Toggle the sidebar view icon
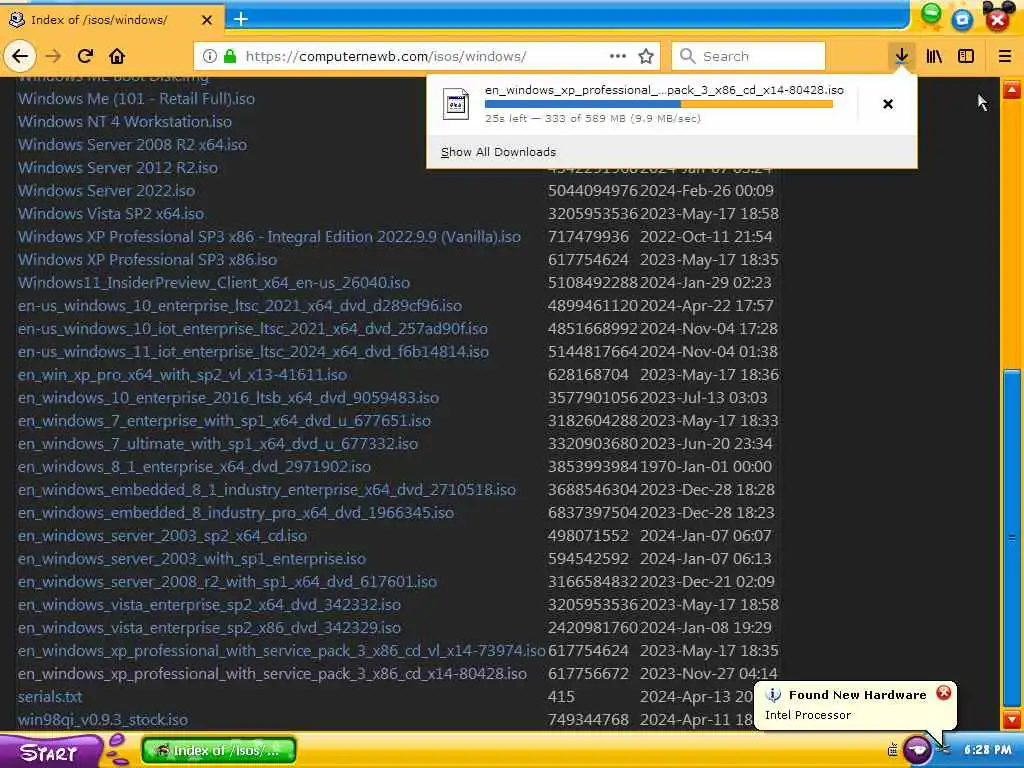This screenshot has height=768, width=1024. coord(966,56)
